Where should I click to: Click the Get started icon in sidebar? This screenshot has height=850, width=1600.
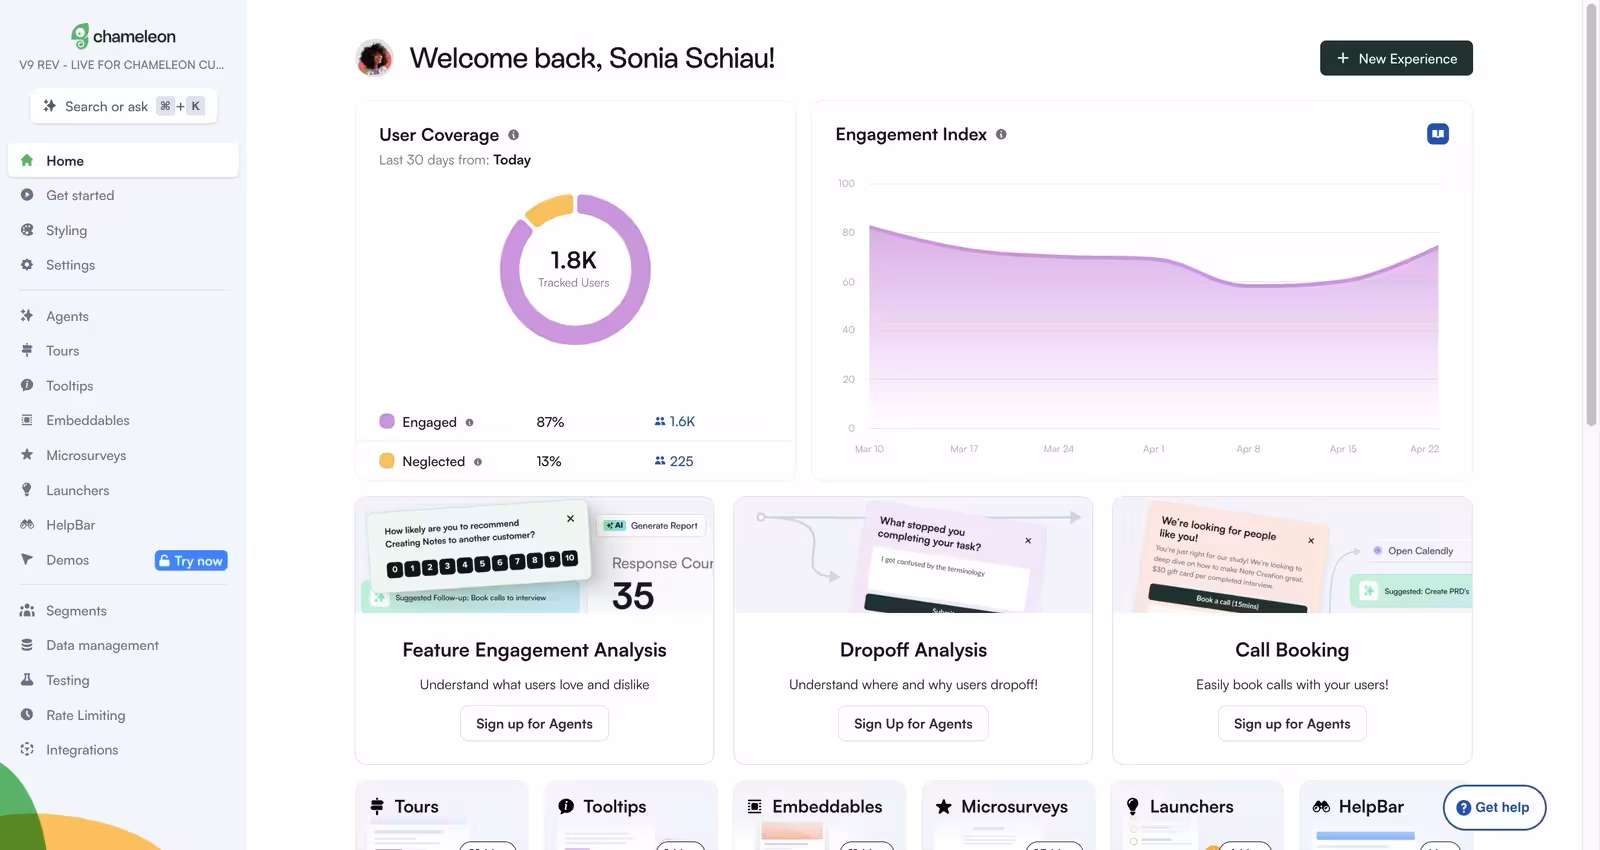click(27, 195)
